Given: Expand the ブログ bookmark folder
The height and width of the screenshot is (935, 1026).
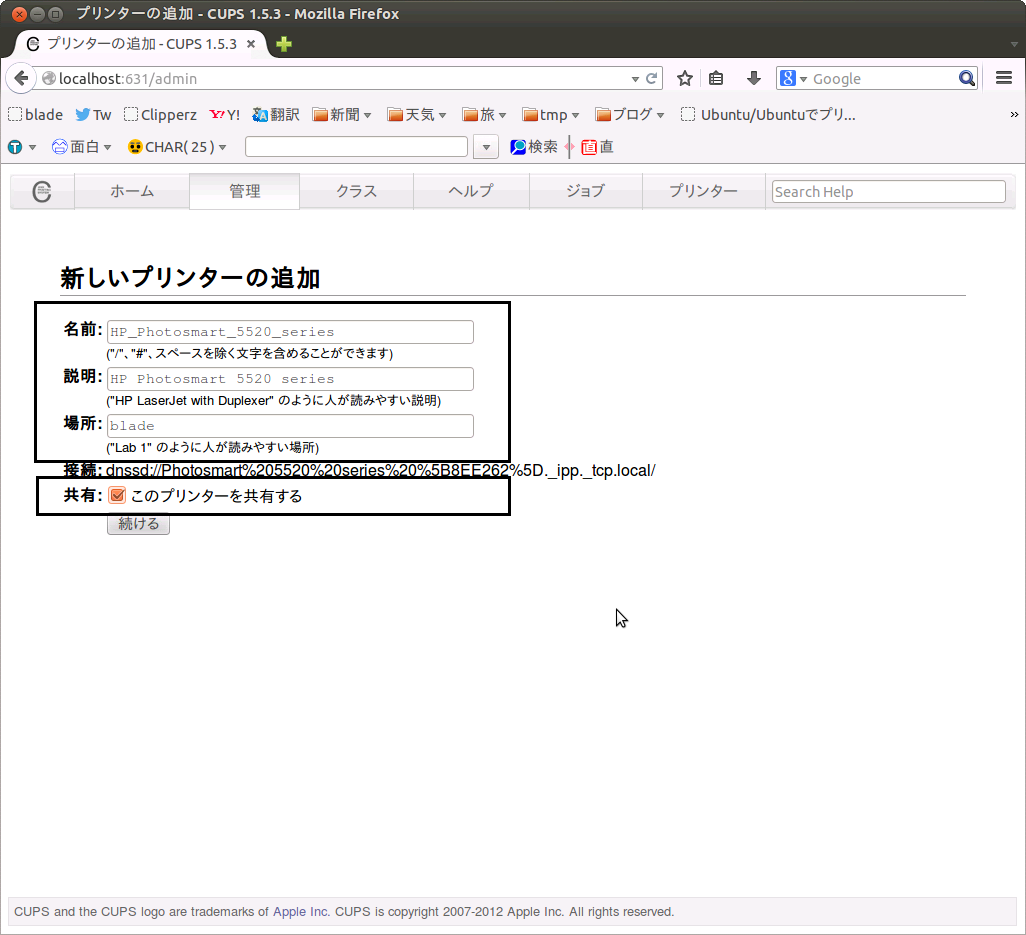Looking at the screenshot, I should pyautogui.click(x=629, y=115).
